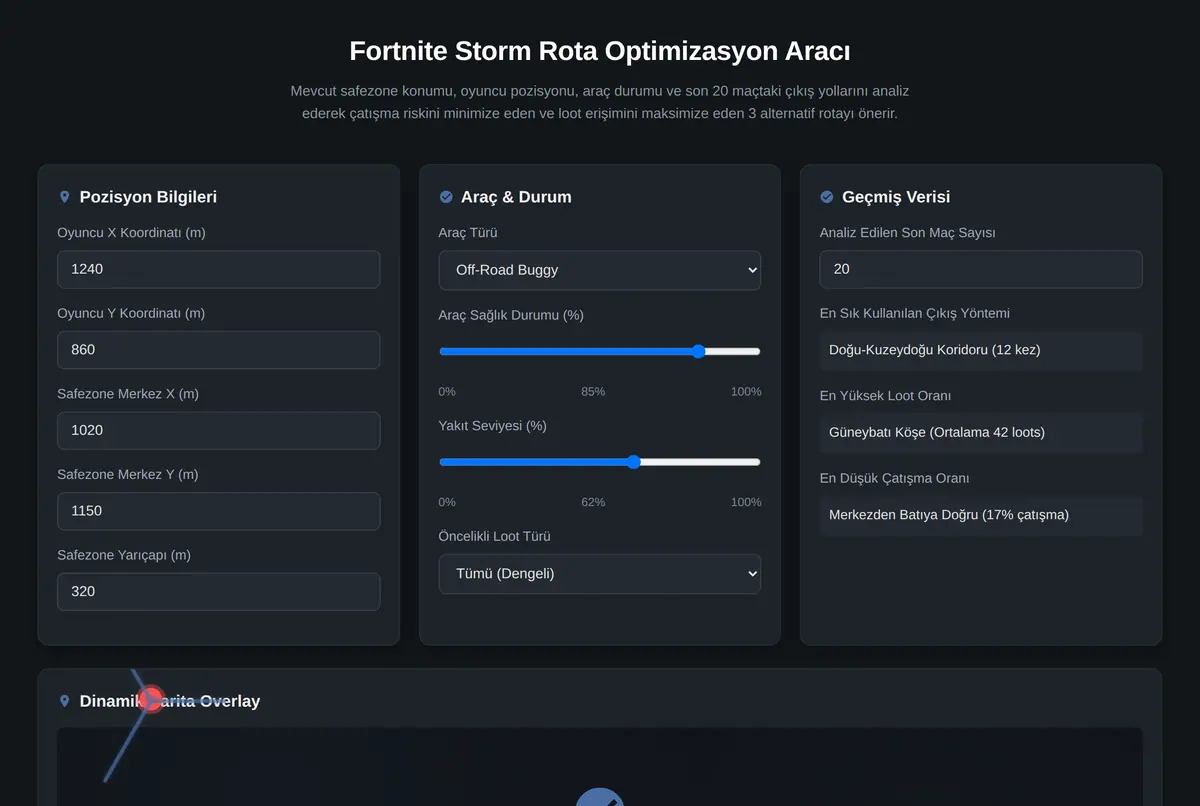Click 'Merkezden Batıya Doğru (17% çatışma)' value
The width and height of the screenshot is (1200, 806).
click(x=981, y=515)
